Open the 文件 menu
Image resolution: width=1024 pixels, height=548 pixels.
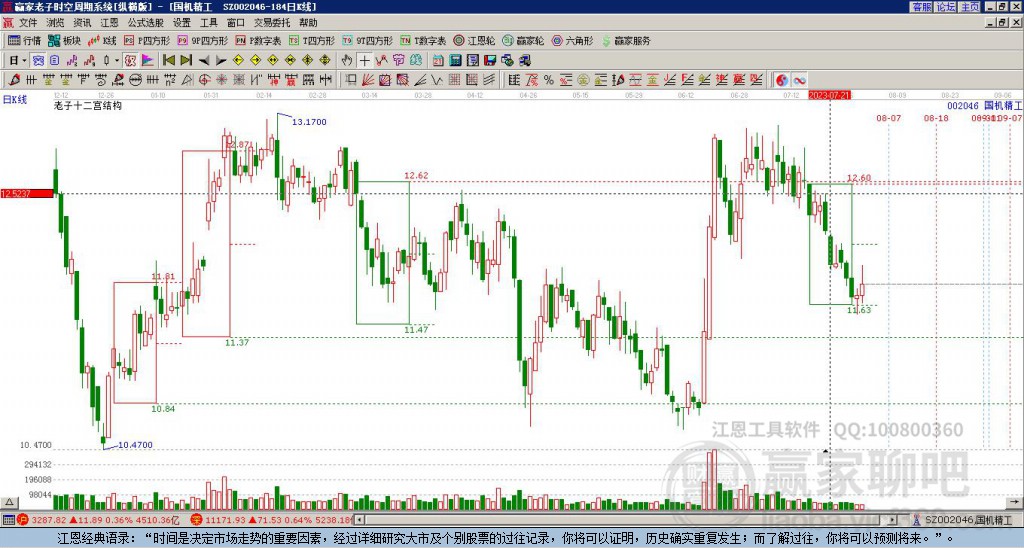(28, 23)
